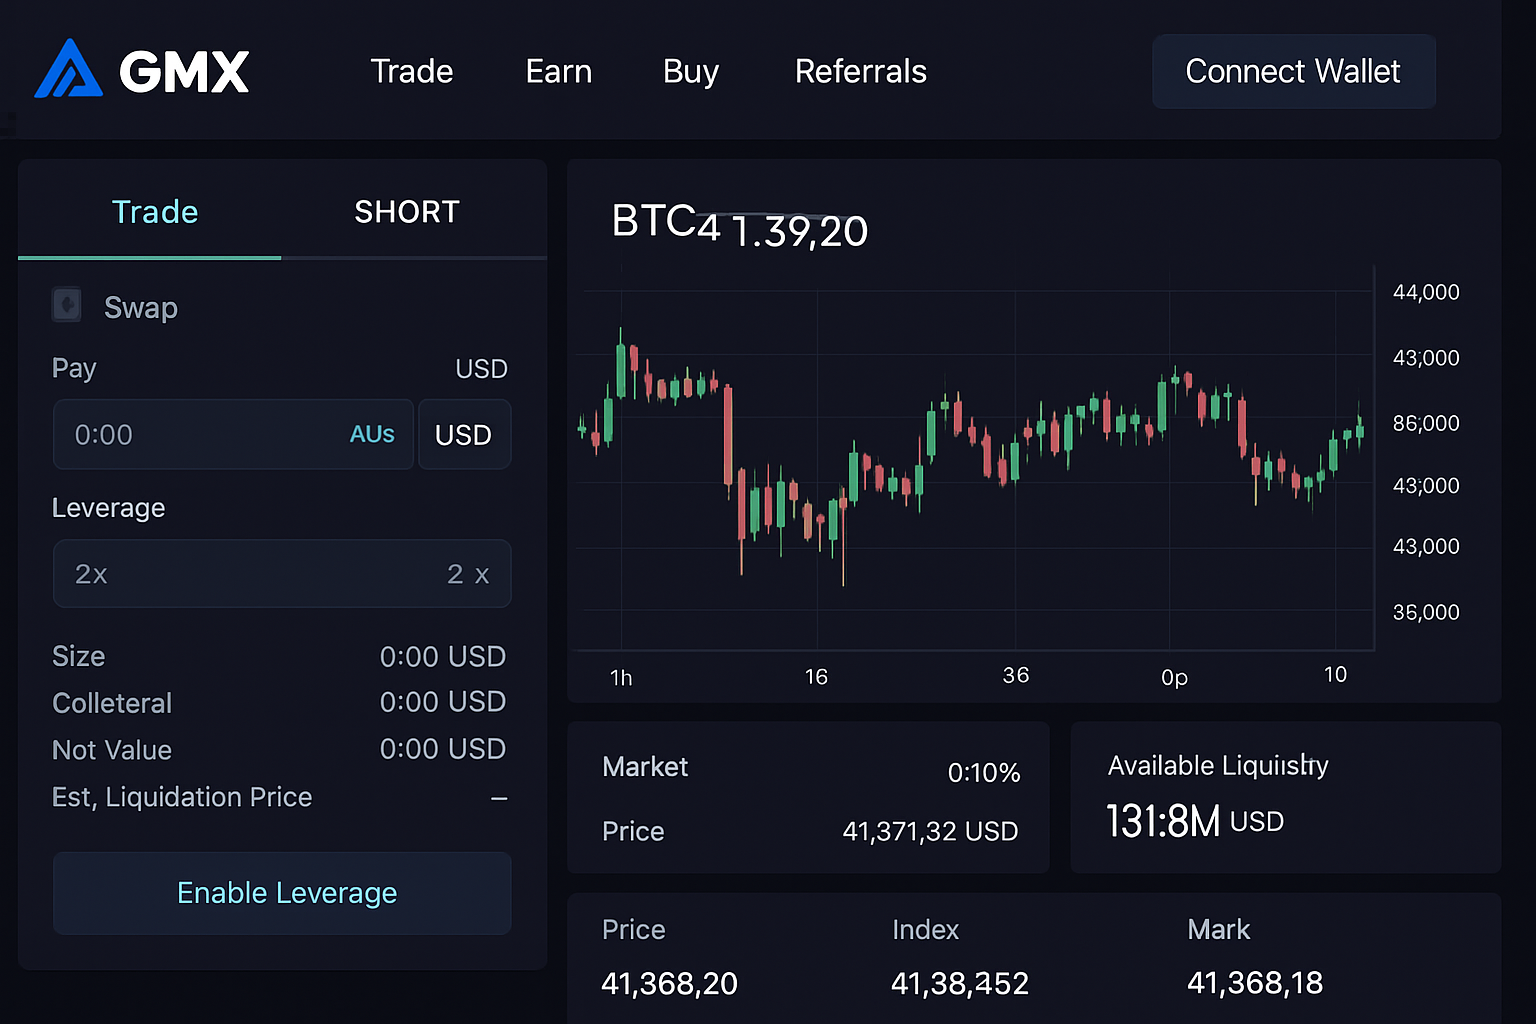1536x1024 pixels.
Task: Open the Referrals page
Action: [x=860, y=71]
